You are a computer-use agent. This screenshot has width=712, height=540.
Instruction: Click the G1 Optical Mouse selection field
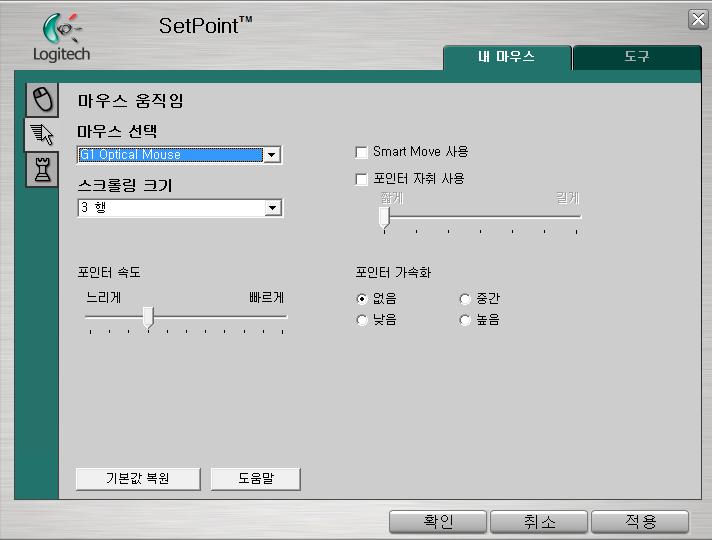click(179, 155)
